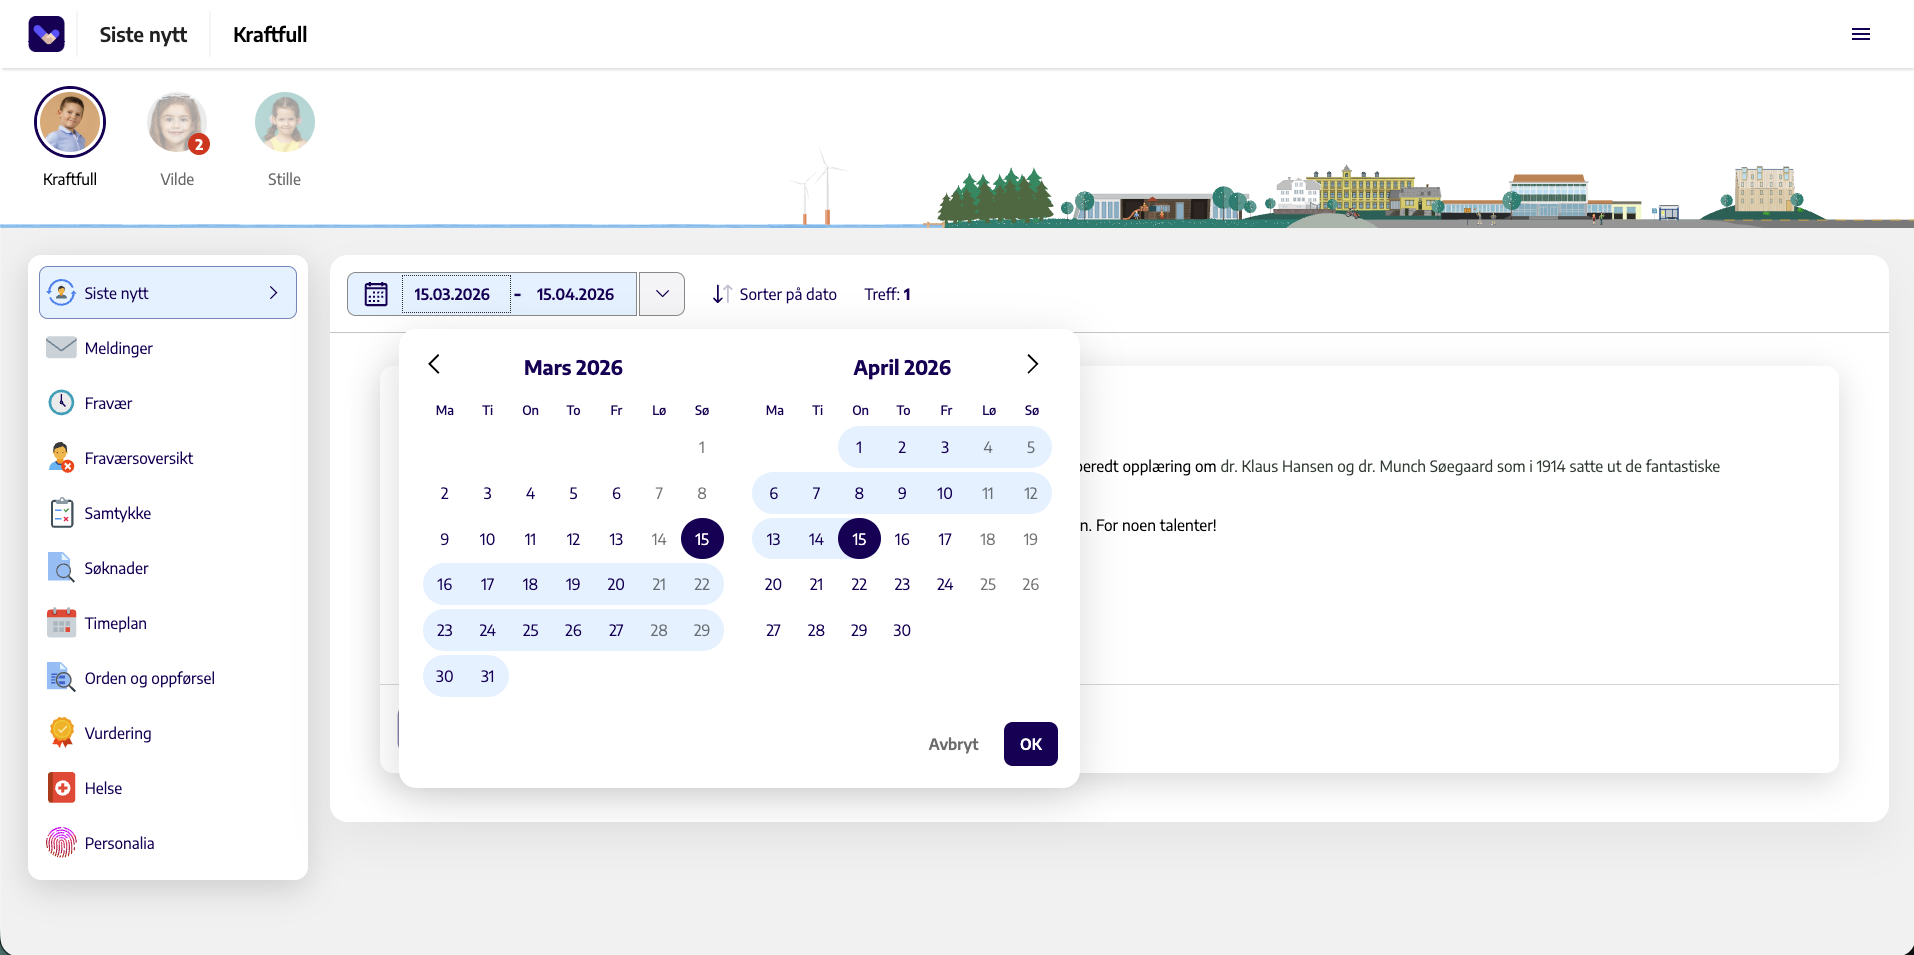This screenshot has height=955, width=1914.
Task: Open the hamburger menu
Action: pos(1860,34)
